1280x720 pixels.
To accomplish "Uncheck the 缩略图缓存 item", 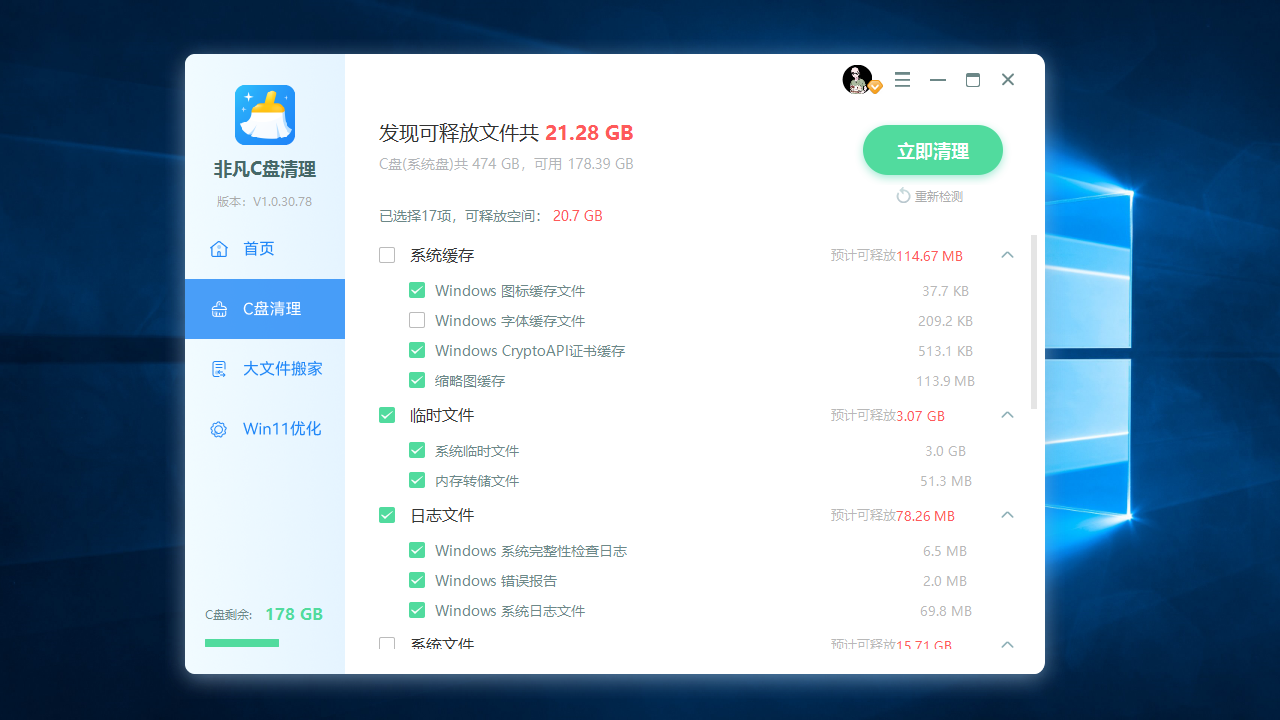I will 417,380.
